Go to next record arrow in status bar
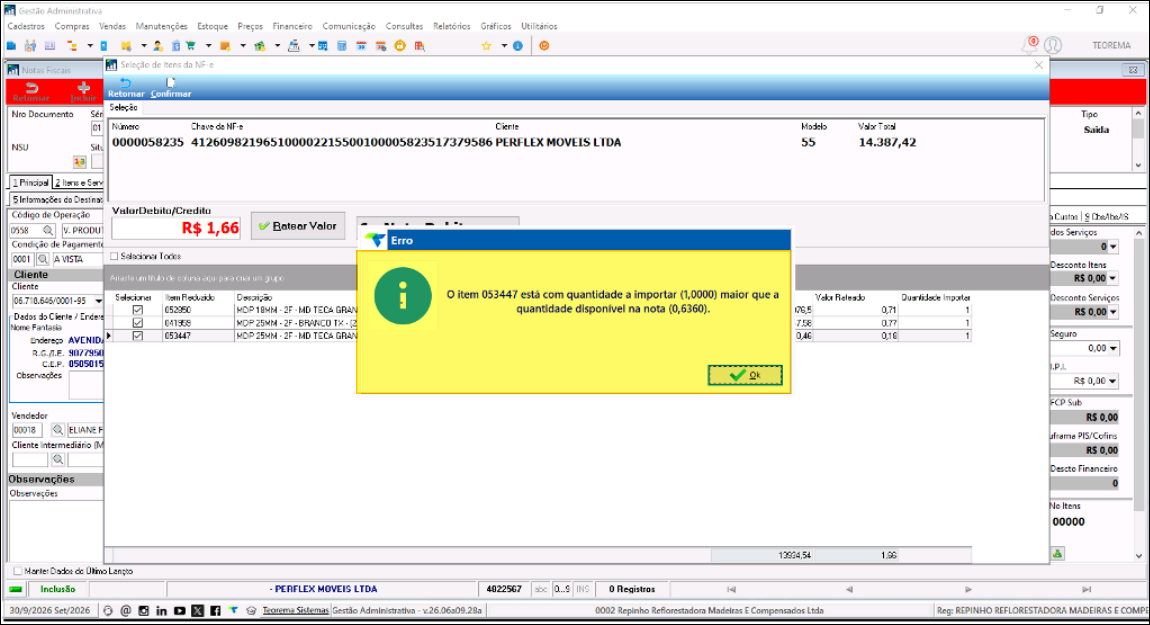1150x625 pixels. [x=968, y=589]
